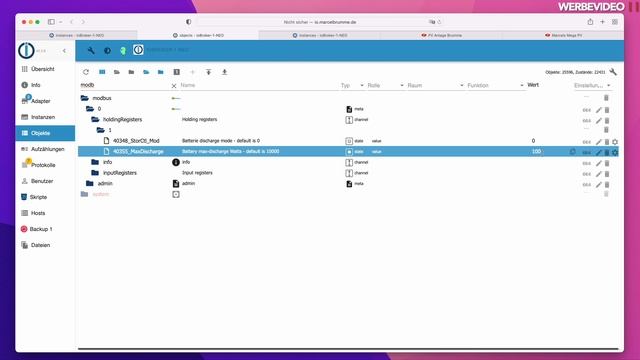Open Info in the sidebar
640x360 pixels.
(x=45, y=85)
